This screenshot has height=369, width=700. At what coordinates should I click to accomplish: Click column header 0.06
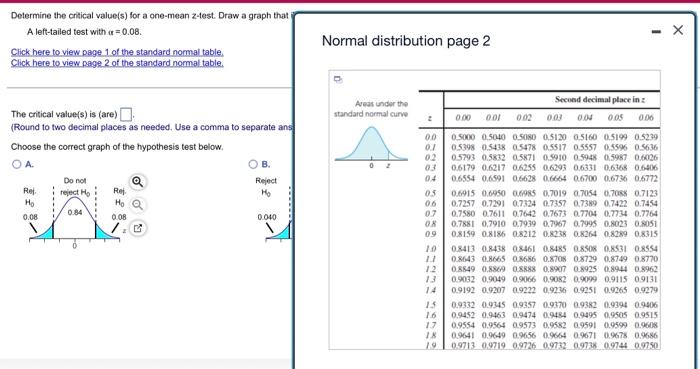pos(646,118)
